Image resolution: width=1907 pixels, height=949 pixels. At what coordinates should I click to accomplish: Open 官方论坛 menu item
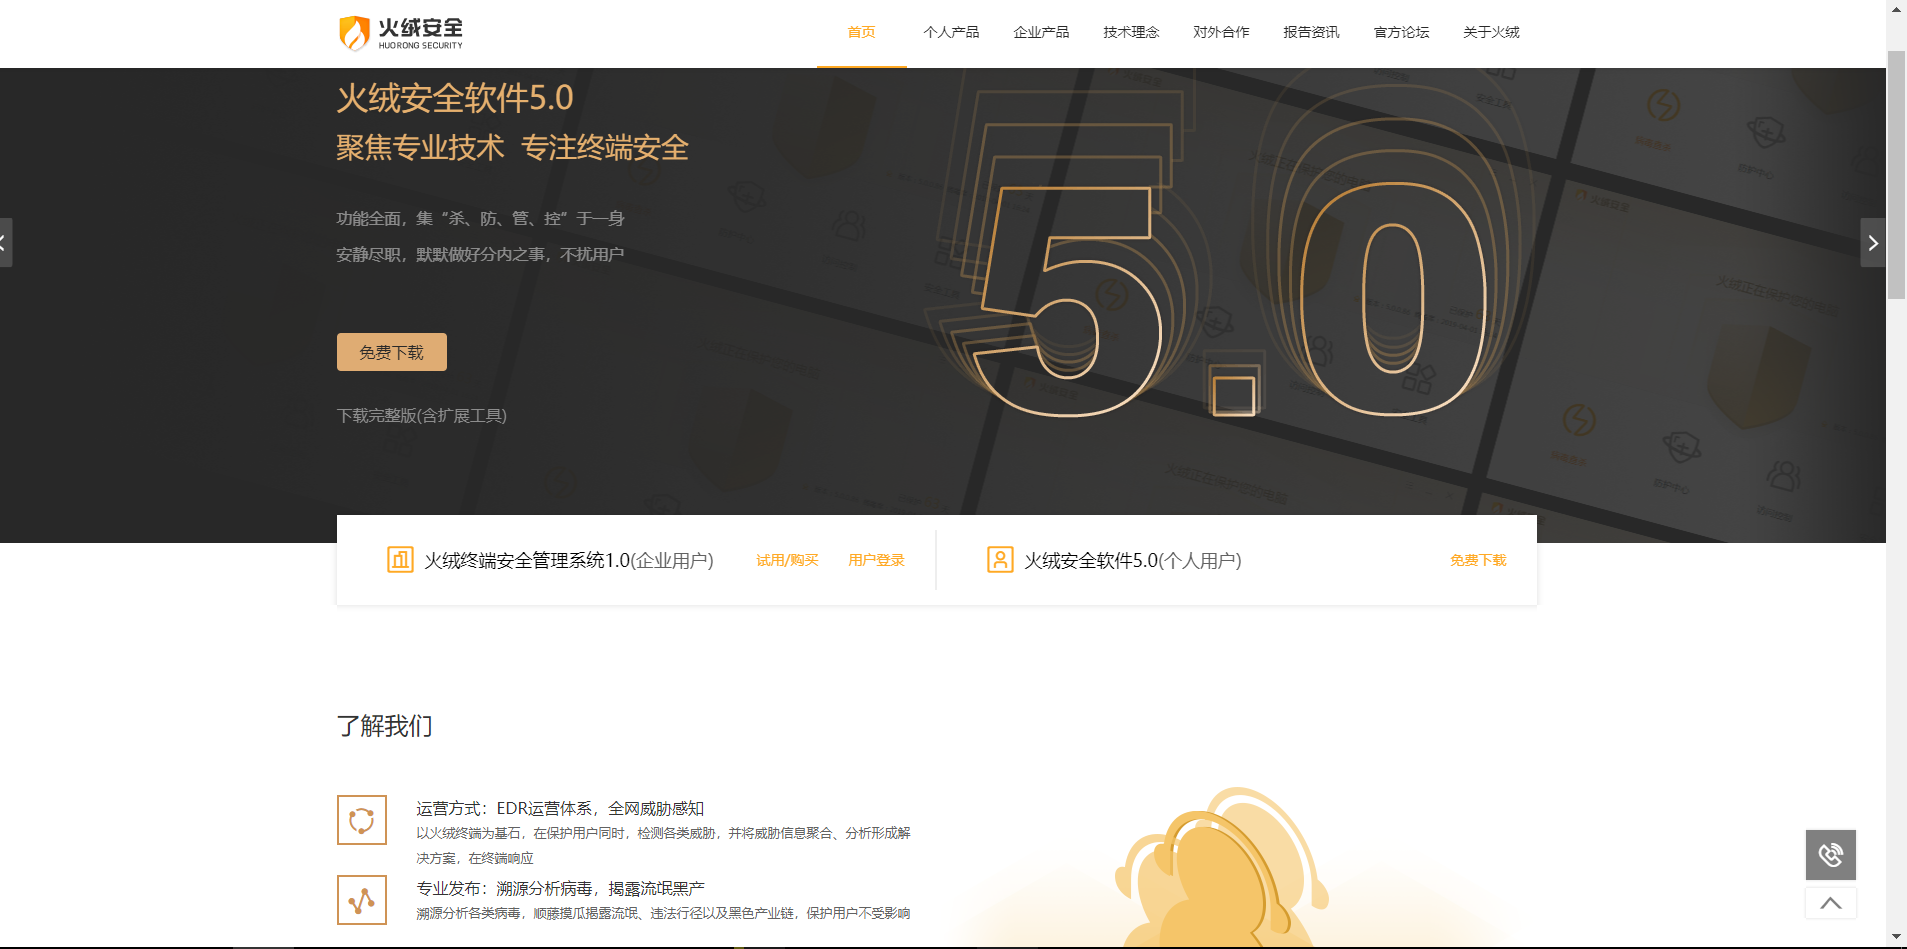pos(1401,32)
